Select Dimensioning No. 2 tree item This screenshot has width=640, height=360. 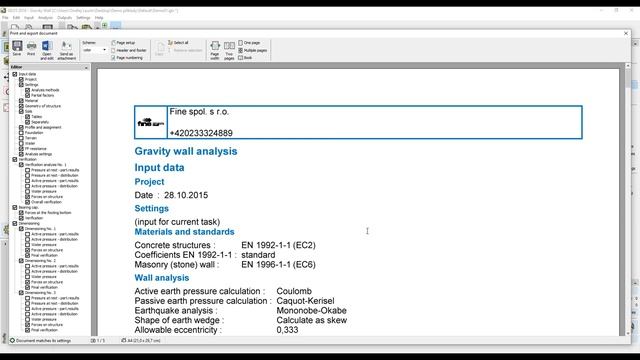coord(40,261)
